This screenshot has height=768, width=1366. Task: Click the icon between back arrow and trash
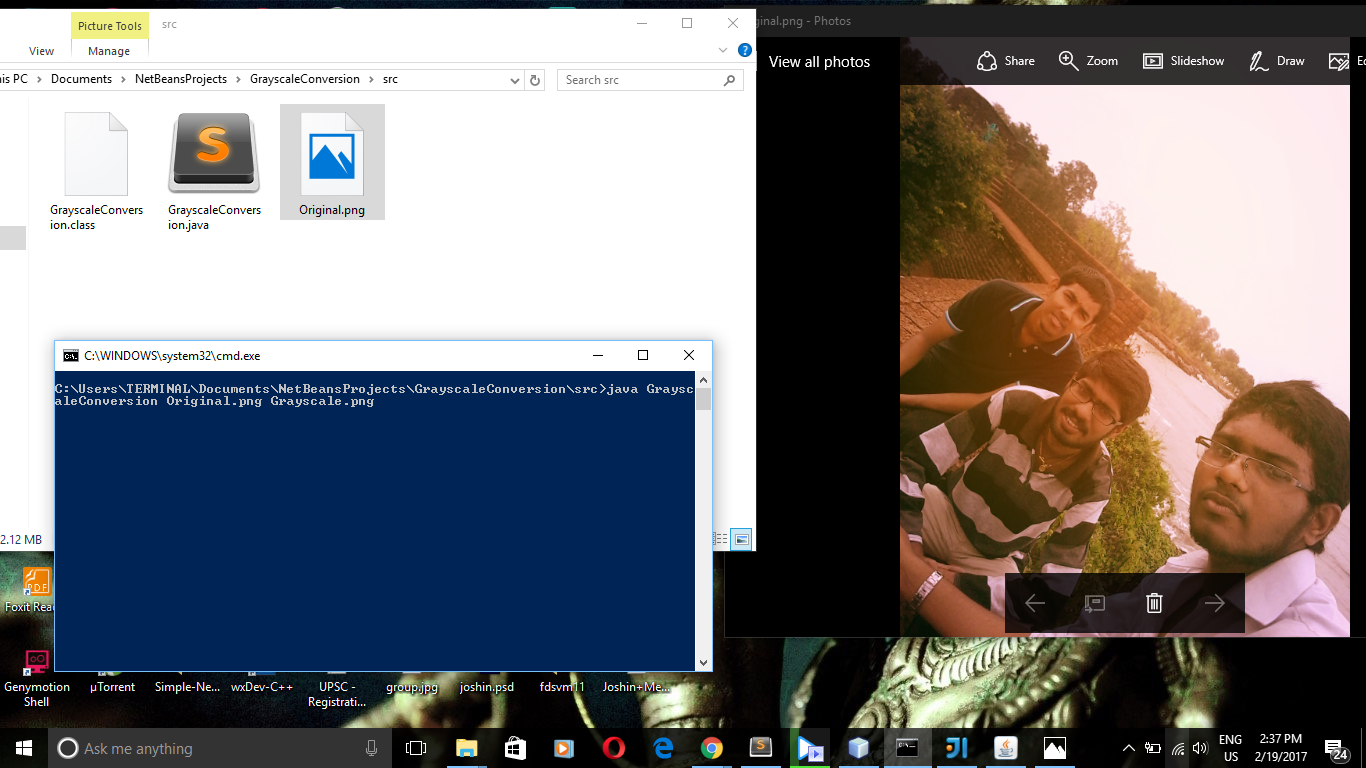[1095, 603]
